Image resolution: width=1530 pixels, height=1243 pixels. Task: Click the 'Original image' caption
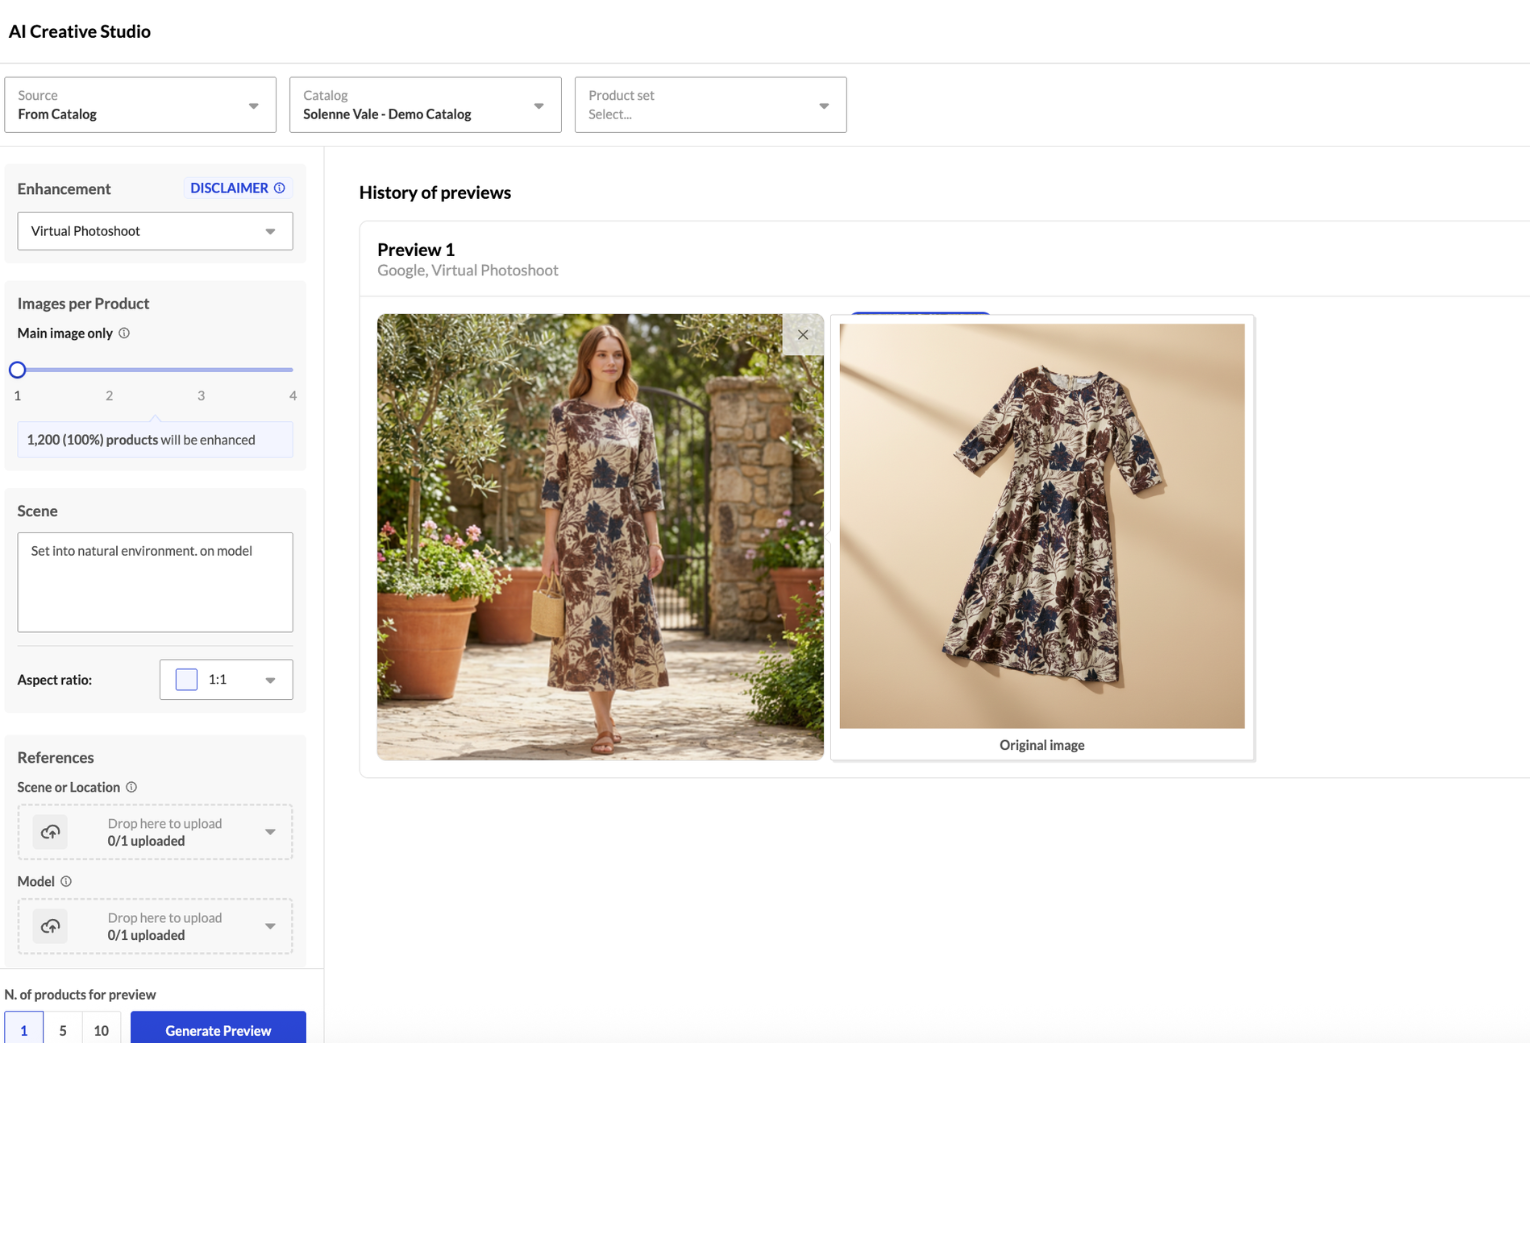click(1042, 745)
